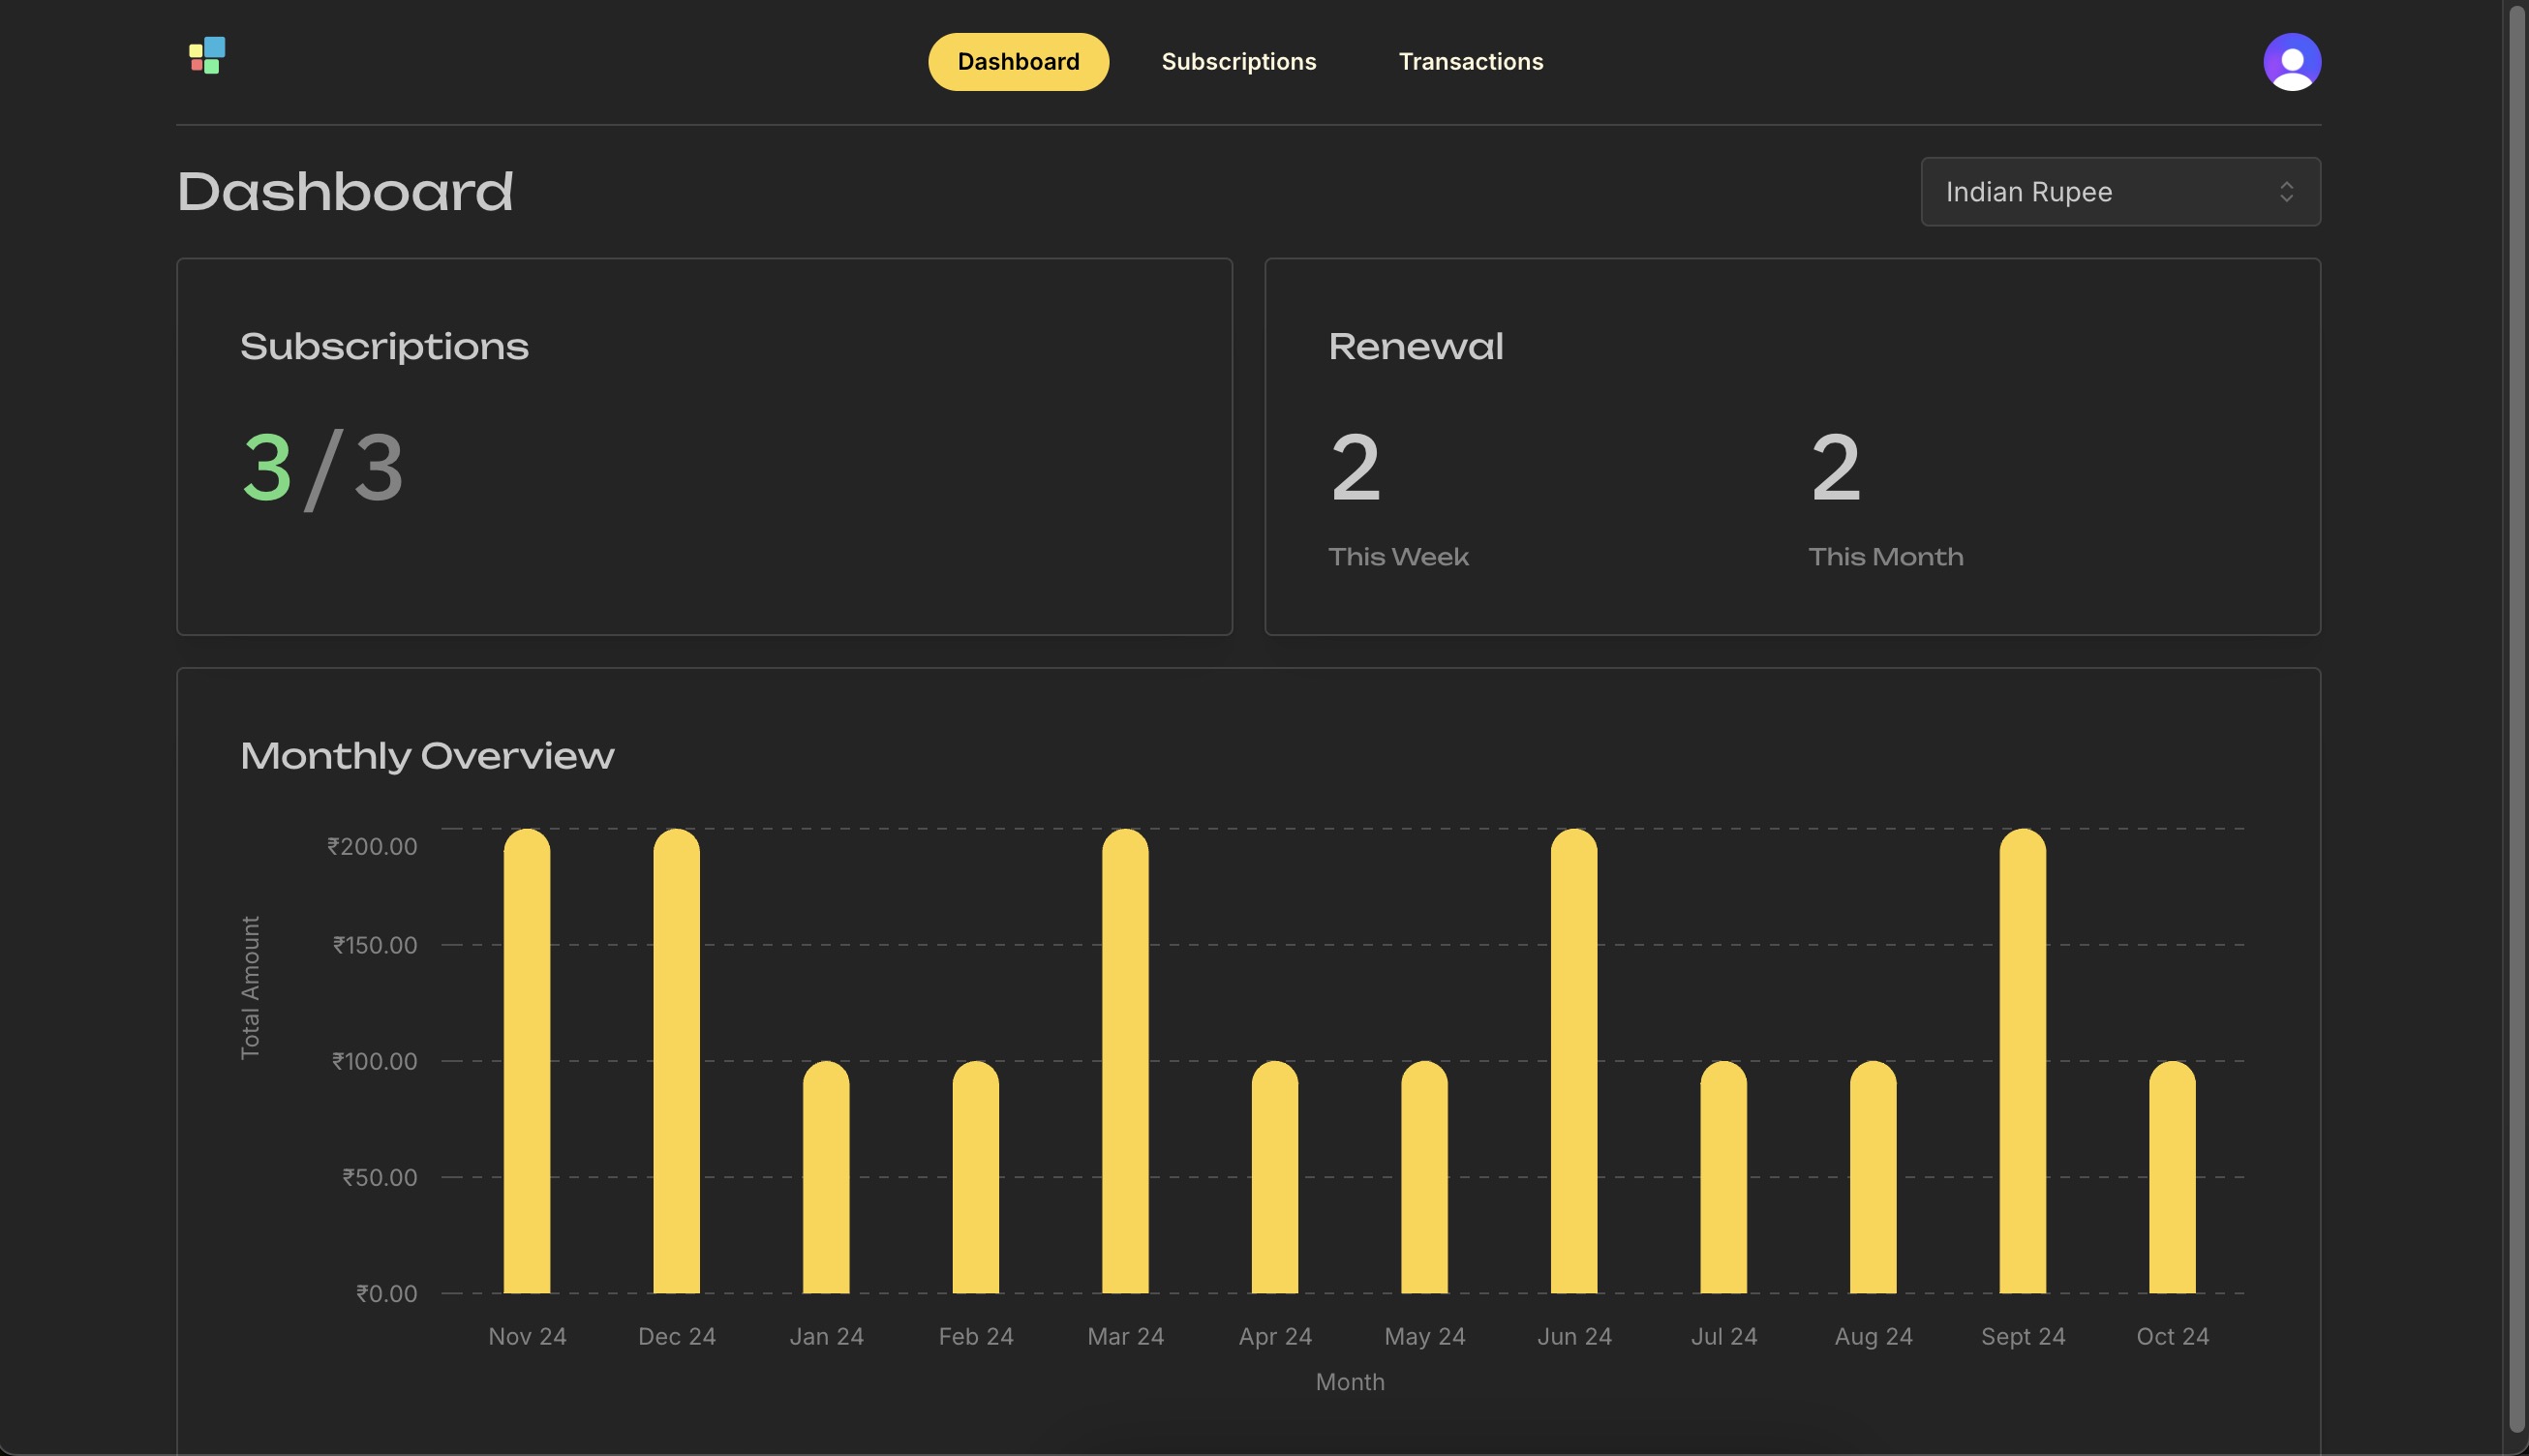2529x1456 pixels.
Task: Click the green active subscriptions count 3
Action: click(x=267, y=468)
